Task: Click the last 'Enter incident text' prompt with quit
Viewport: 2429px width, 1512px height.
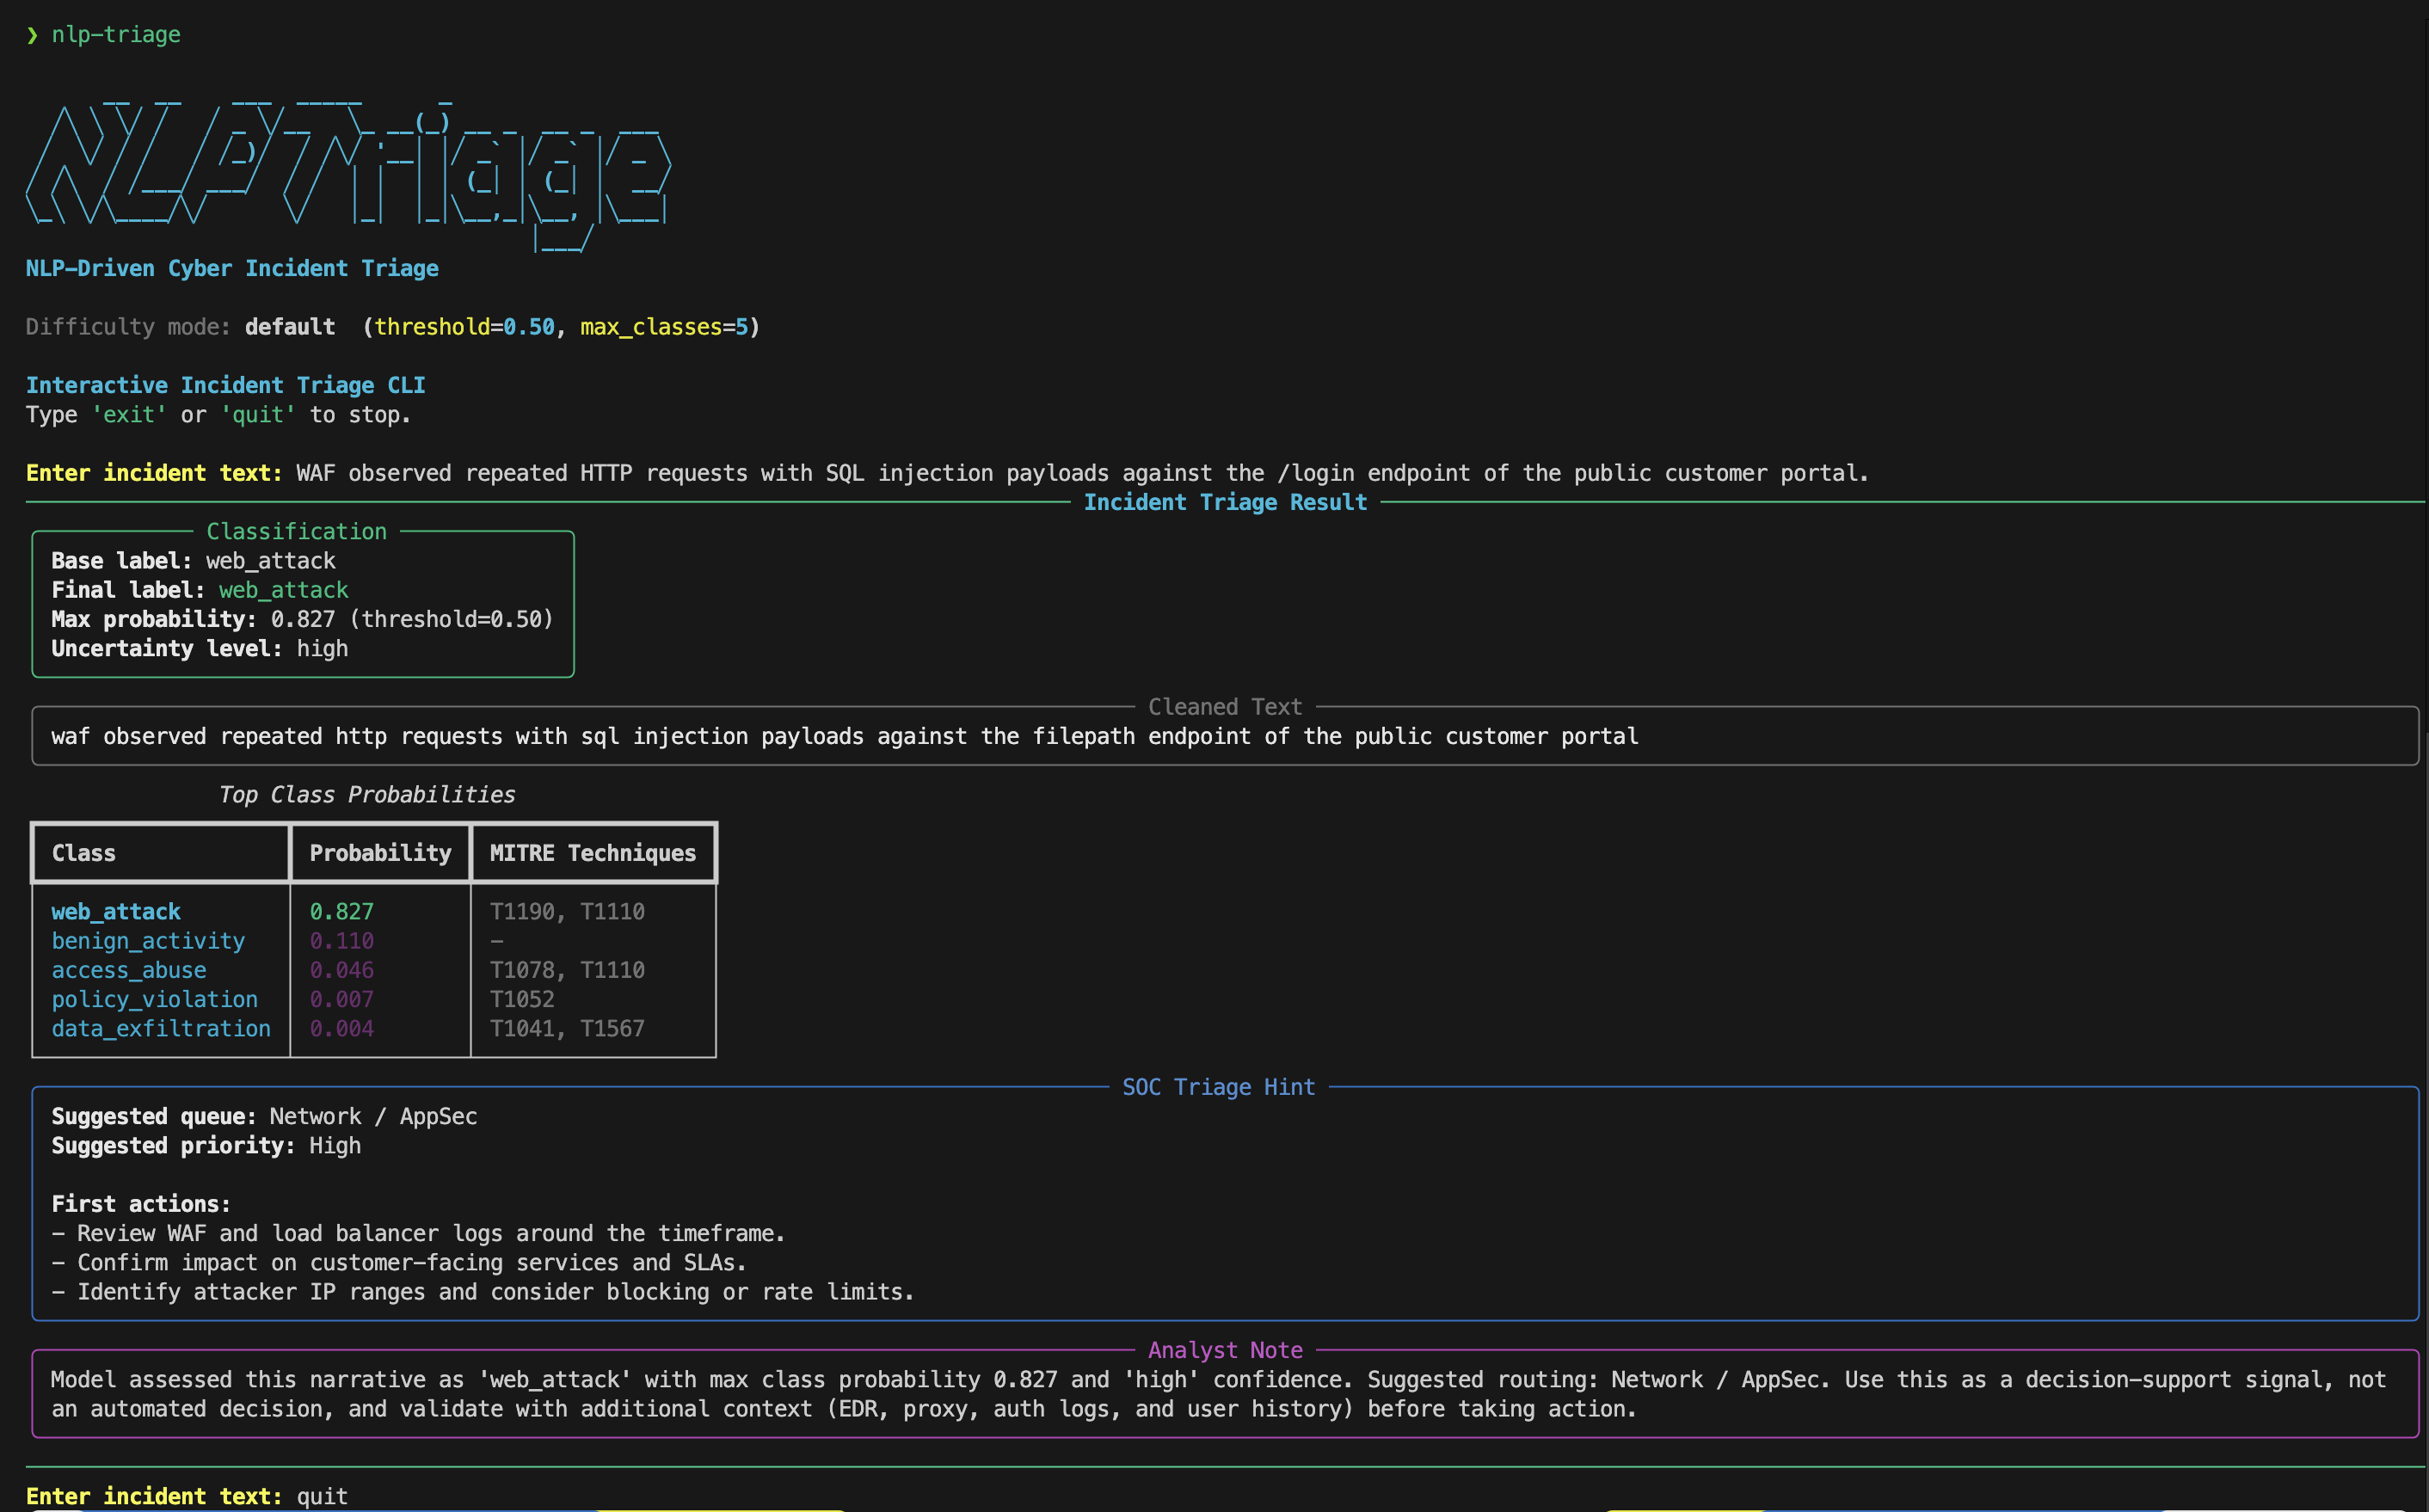Action: click(187, 1496)
